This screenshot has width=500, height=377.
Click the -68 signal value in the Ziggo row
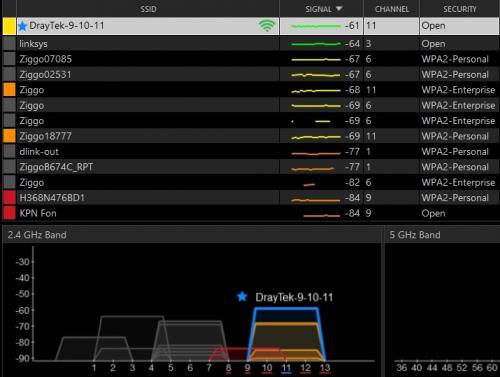[352, 90]
